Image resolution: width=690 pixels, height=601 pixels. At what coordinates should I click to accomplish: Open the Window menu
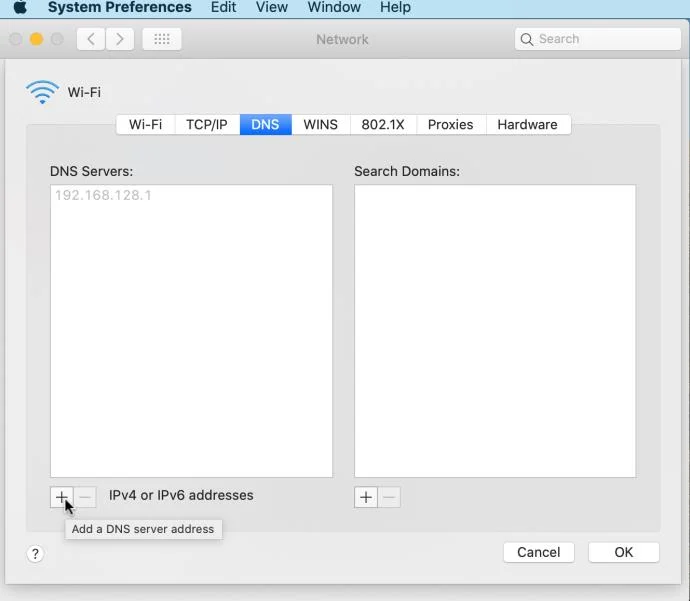click(x=334, y=7)
